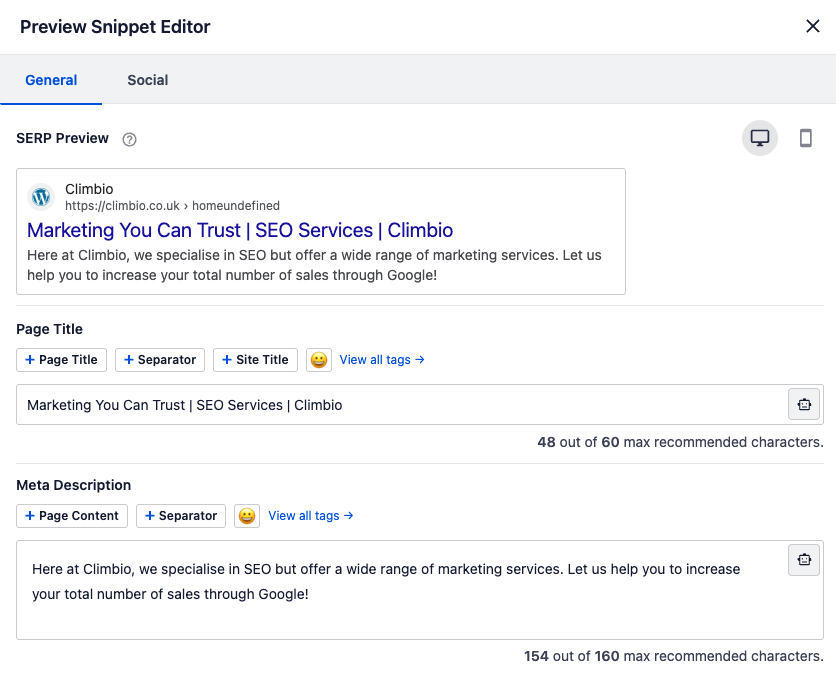The image size is (836, 676).
Task: Open the Social tab
Action: [x=147, y=80]
